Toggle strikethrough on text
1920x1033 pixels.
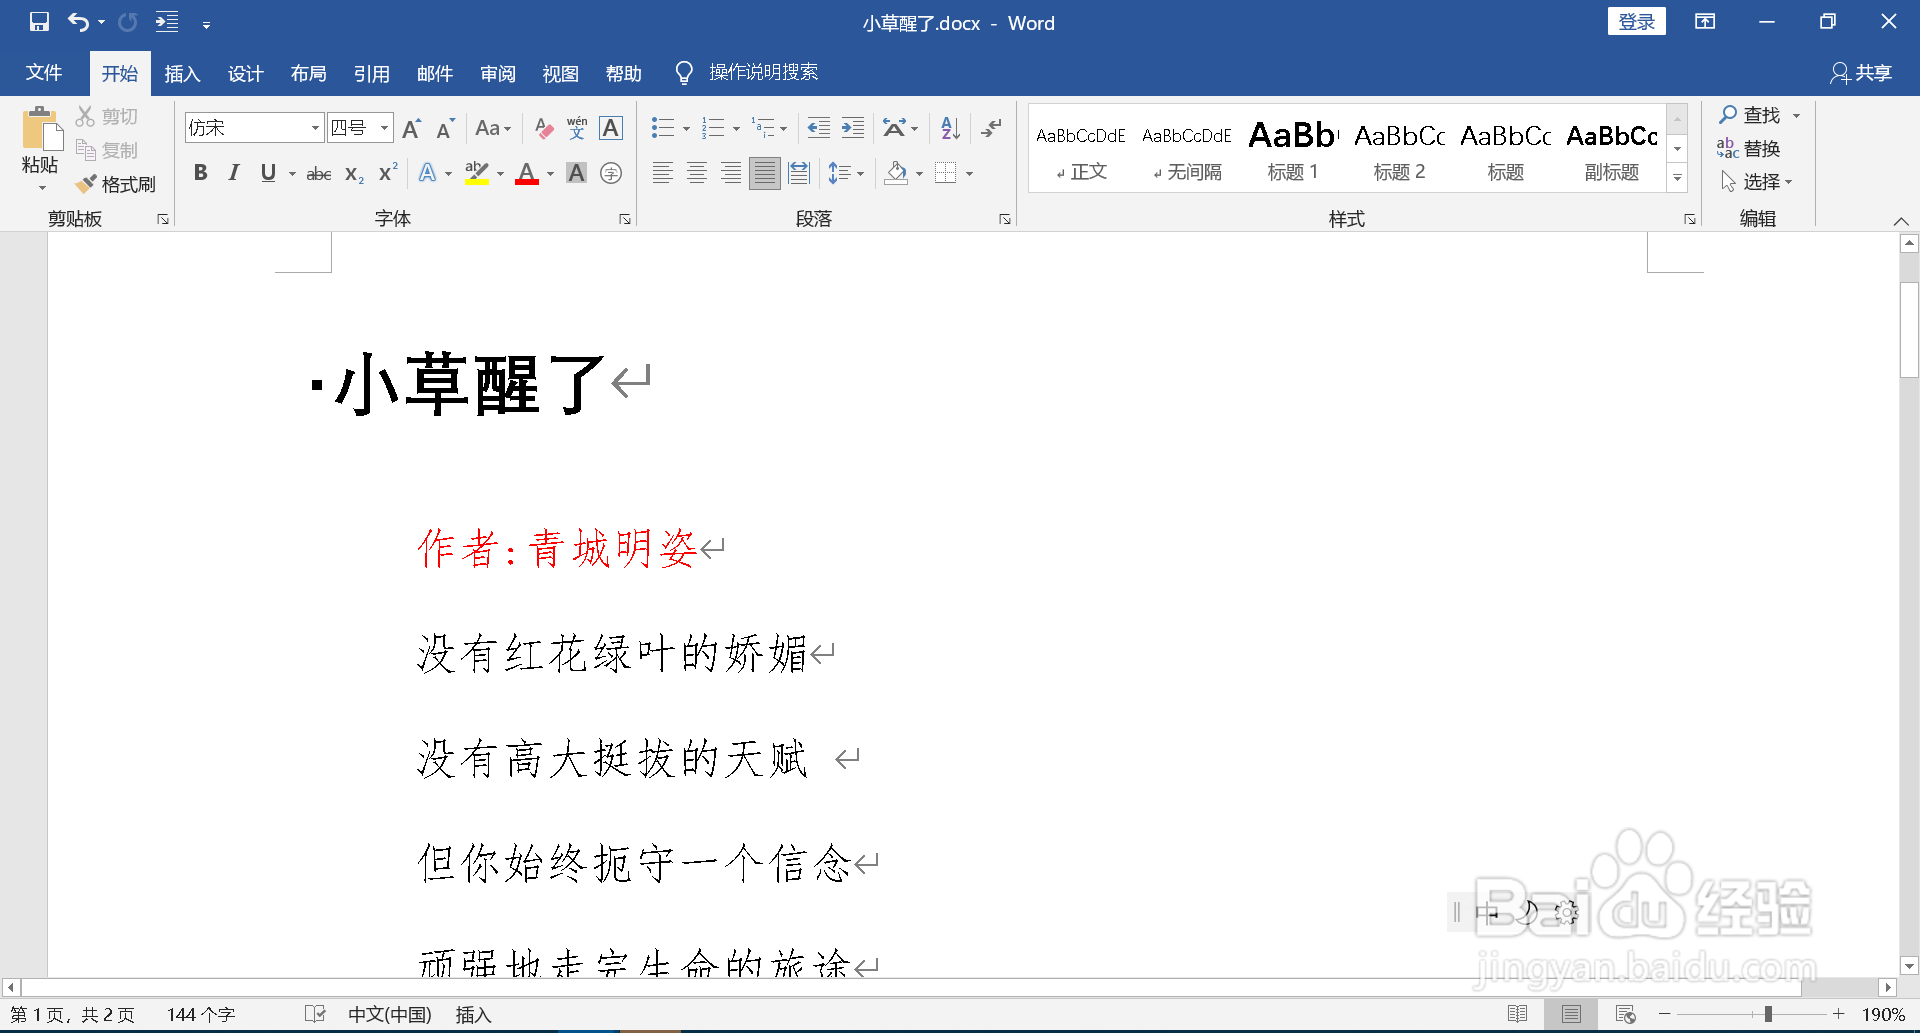pyautogui.click(x=318, y=172)
